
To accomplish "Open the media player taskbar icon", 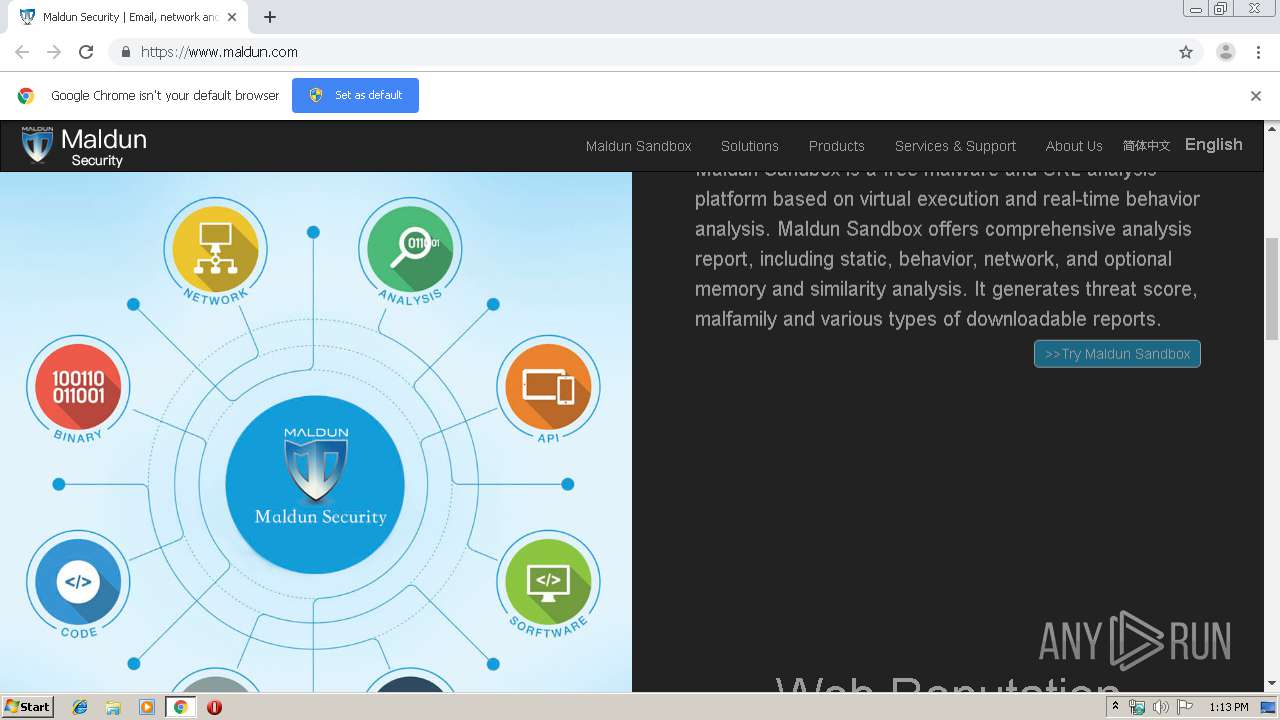I will click(147, 707).
